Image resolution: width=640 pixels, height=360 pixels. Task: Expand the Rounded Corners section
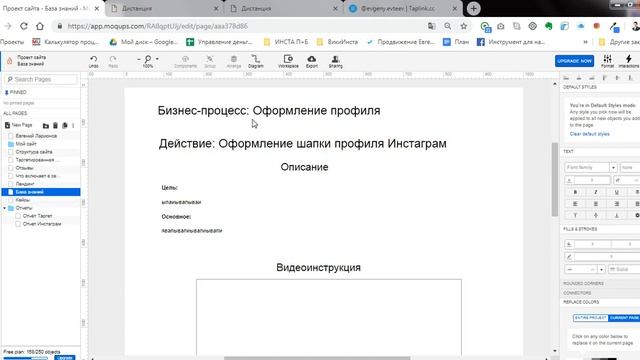click(x=584, y=283)
